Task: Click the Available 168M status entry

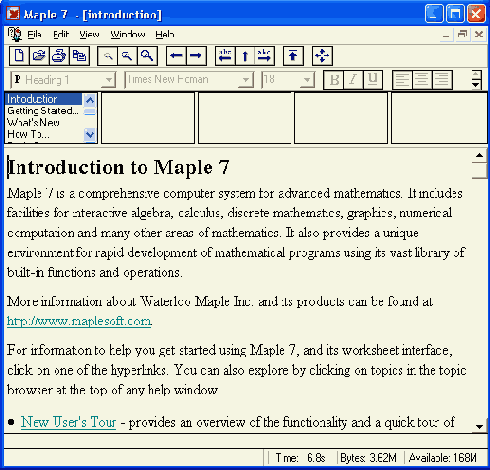Action: tap(443, 458)
